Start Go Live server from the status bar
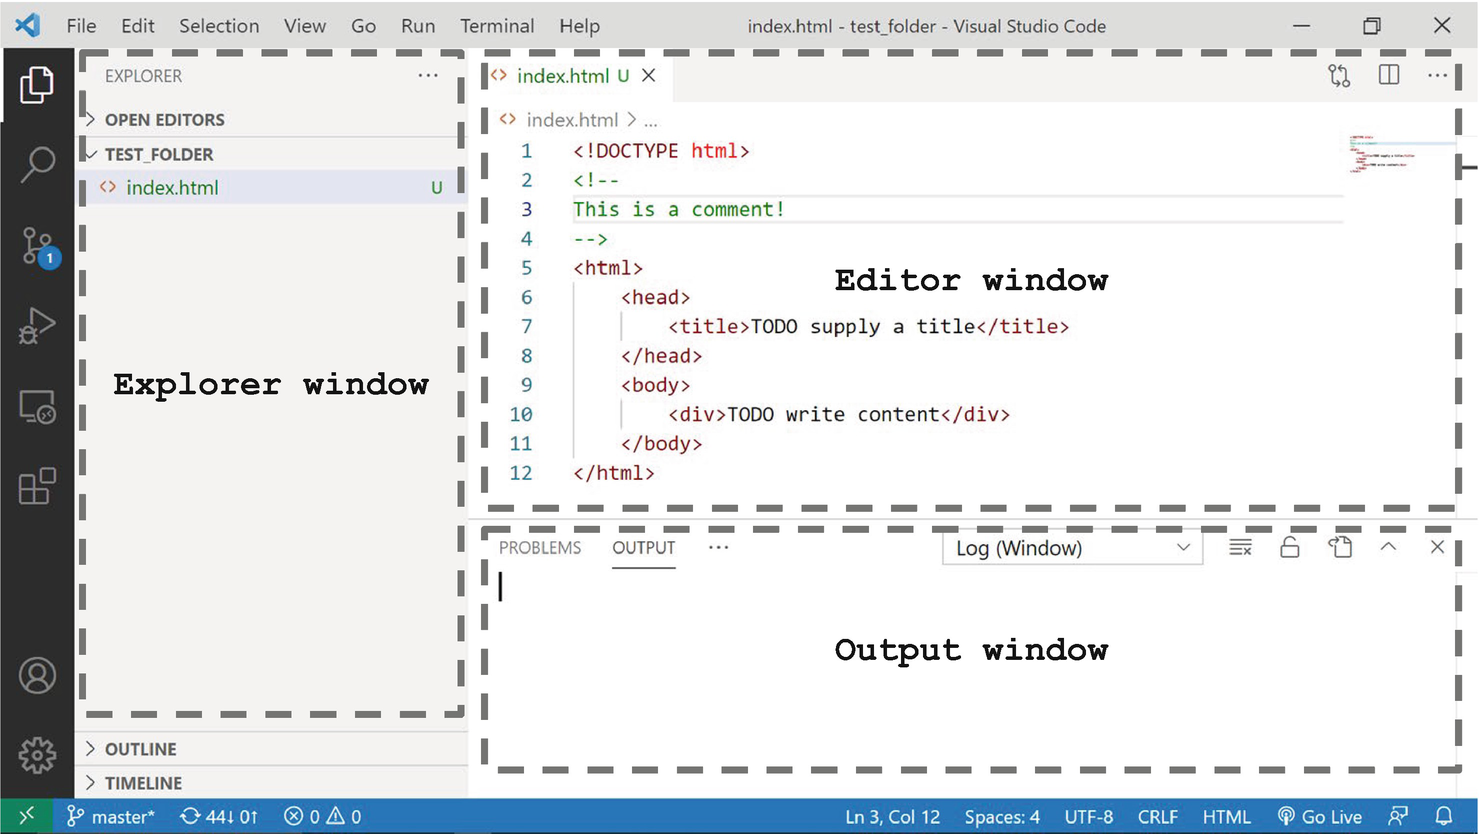1479x834 pixels. pos(1320,816)
